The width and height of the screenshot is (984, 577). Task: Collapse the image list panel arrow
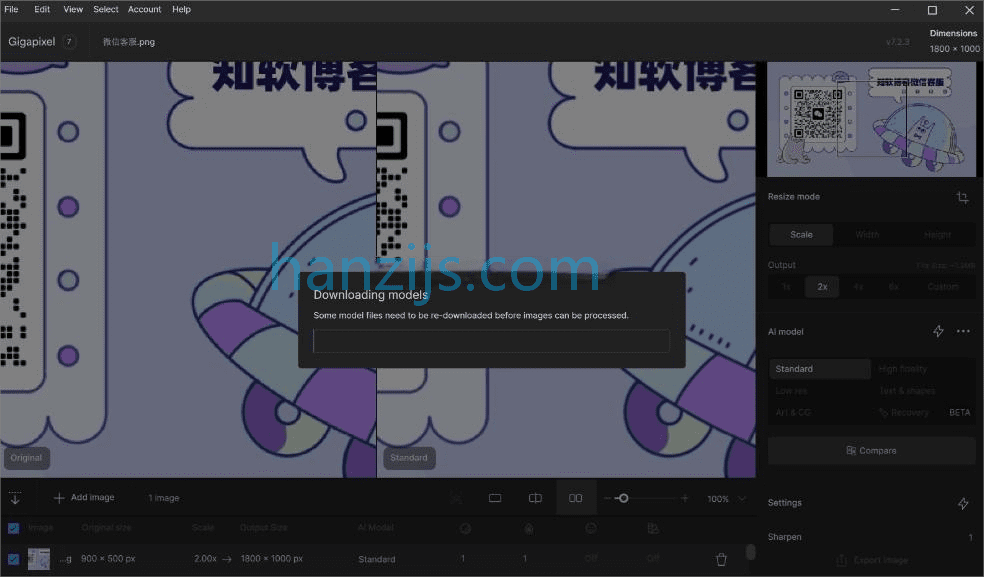click(15, 498)
